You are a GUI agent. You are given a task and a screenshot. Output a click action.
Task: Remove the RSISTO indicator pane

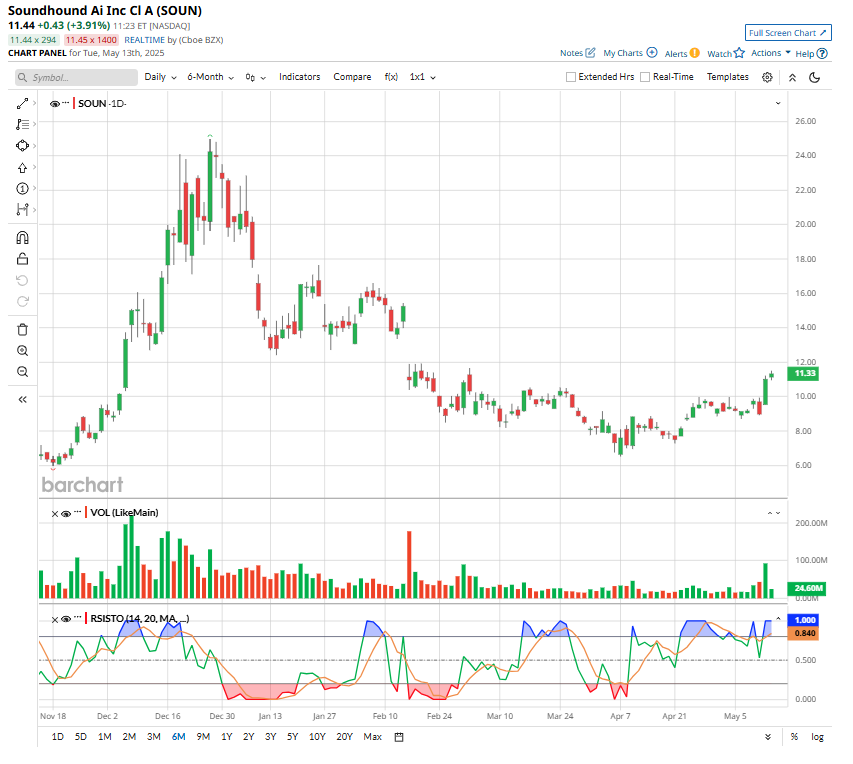point(54,619)
